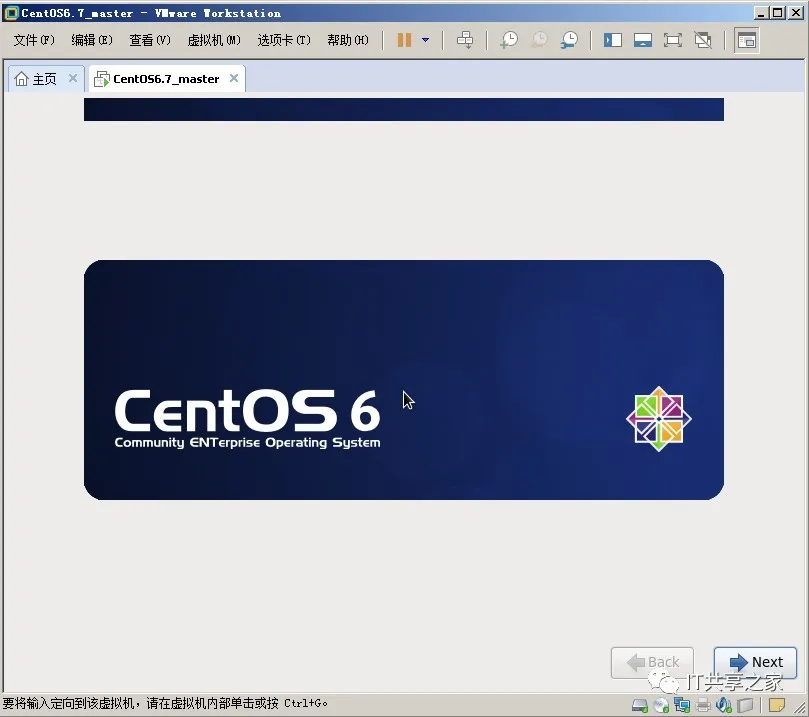The width and height of the screenshot is (809, 717).
Task: Click the CentOS logo emblem
Action: (x=659, y=419)
